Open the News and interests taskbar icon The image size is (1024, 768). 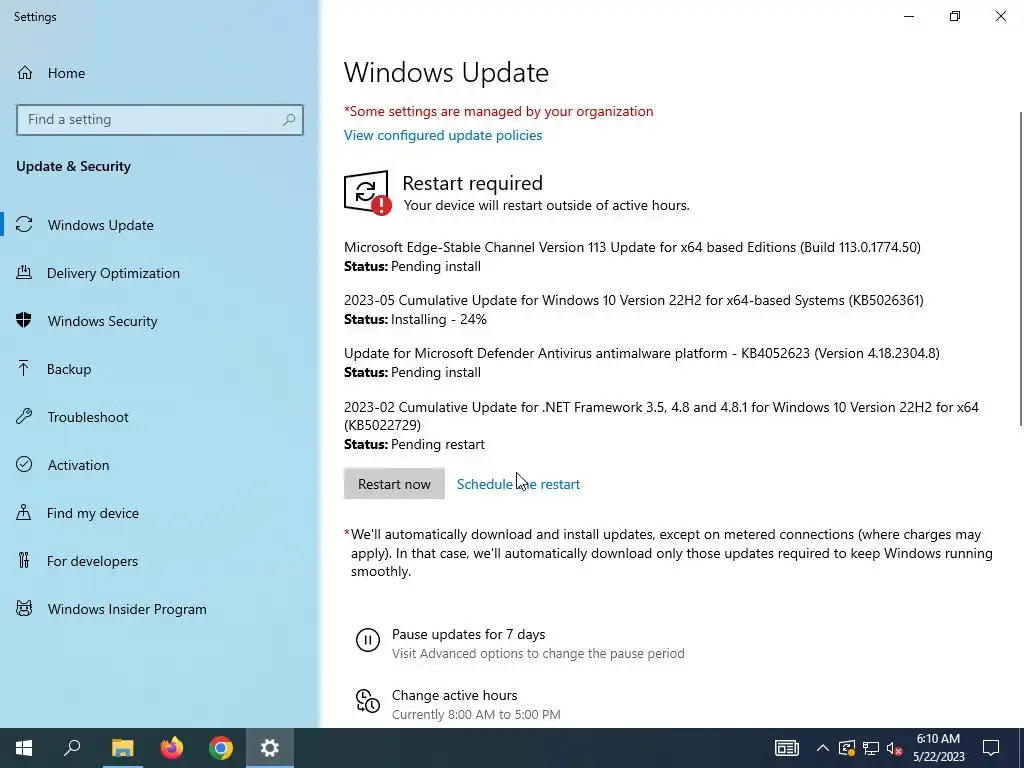[x=786, y=748]
